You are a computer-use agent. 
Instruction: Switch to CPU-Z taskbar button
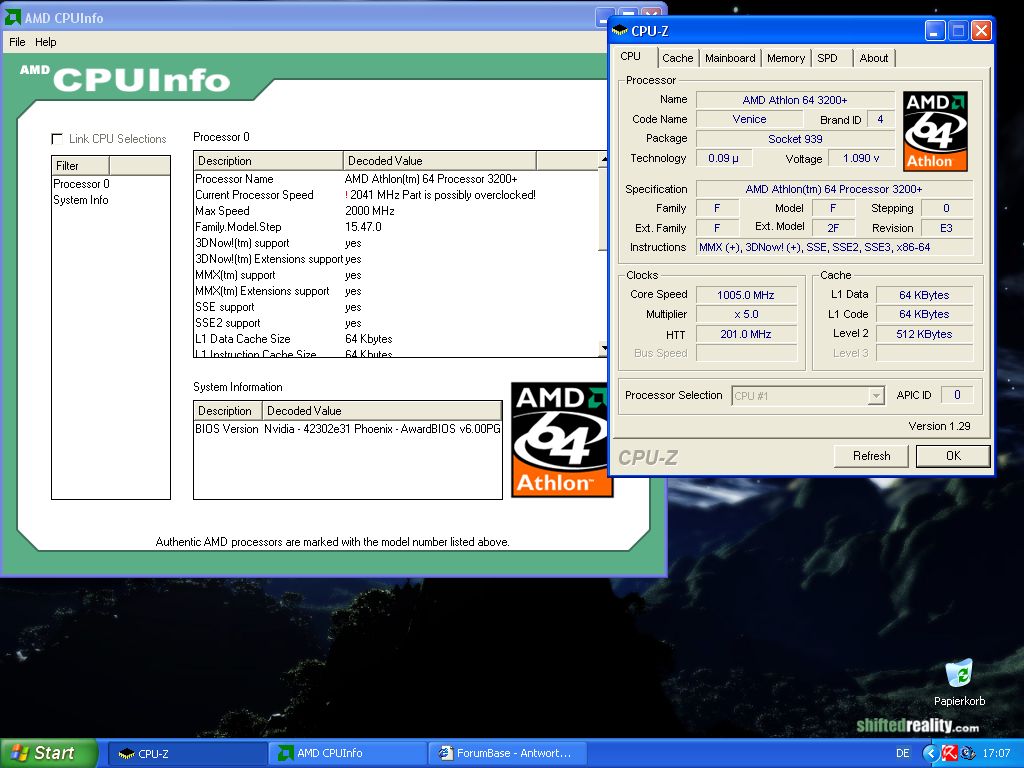point(187,754)
